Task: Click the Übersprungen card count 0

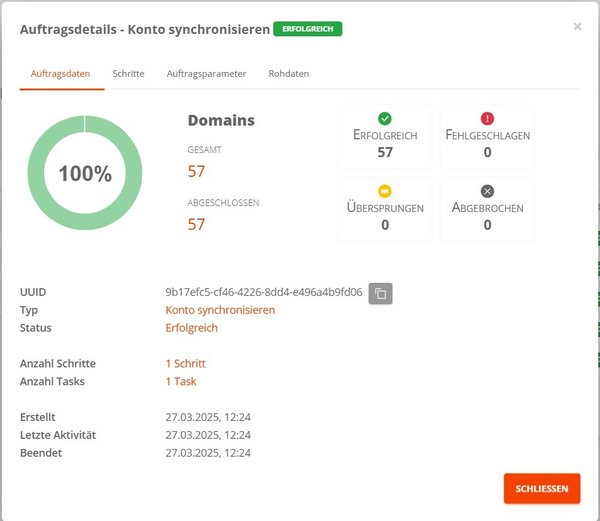Action: pyautogui.click(x=385, y=225)
